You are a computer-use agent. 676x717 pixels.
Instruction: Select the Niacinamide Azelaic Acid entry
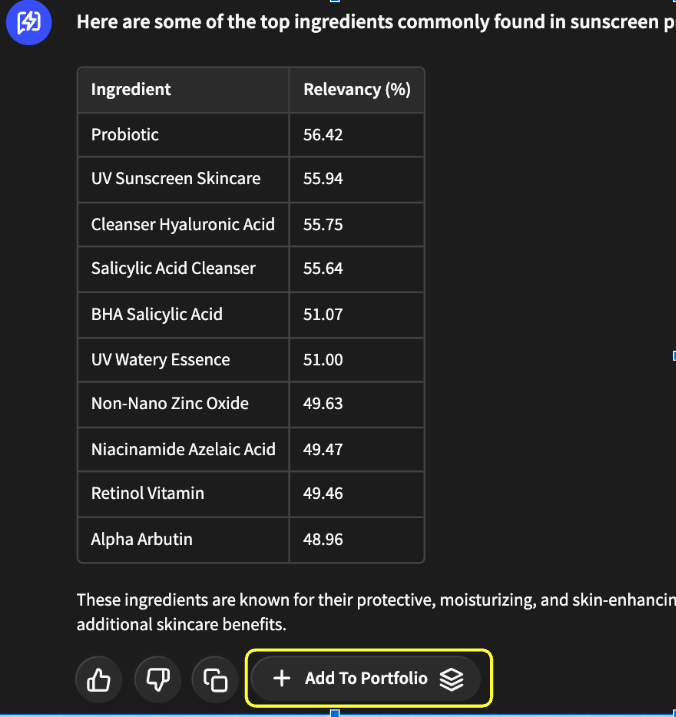point(183,449)
